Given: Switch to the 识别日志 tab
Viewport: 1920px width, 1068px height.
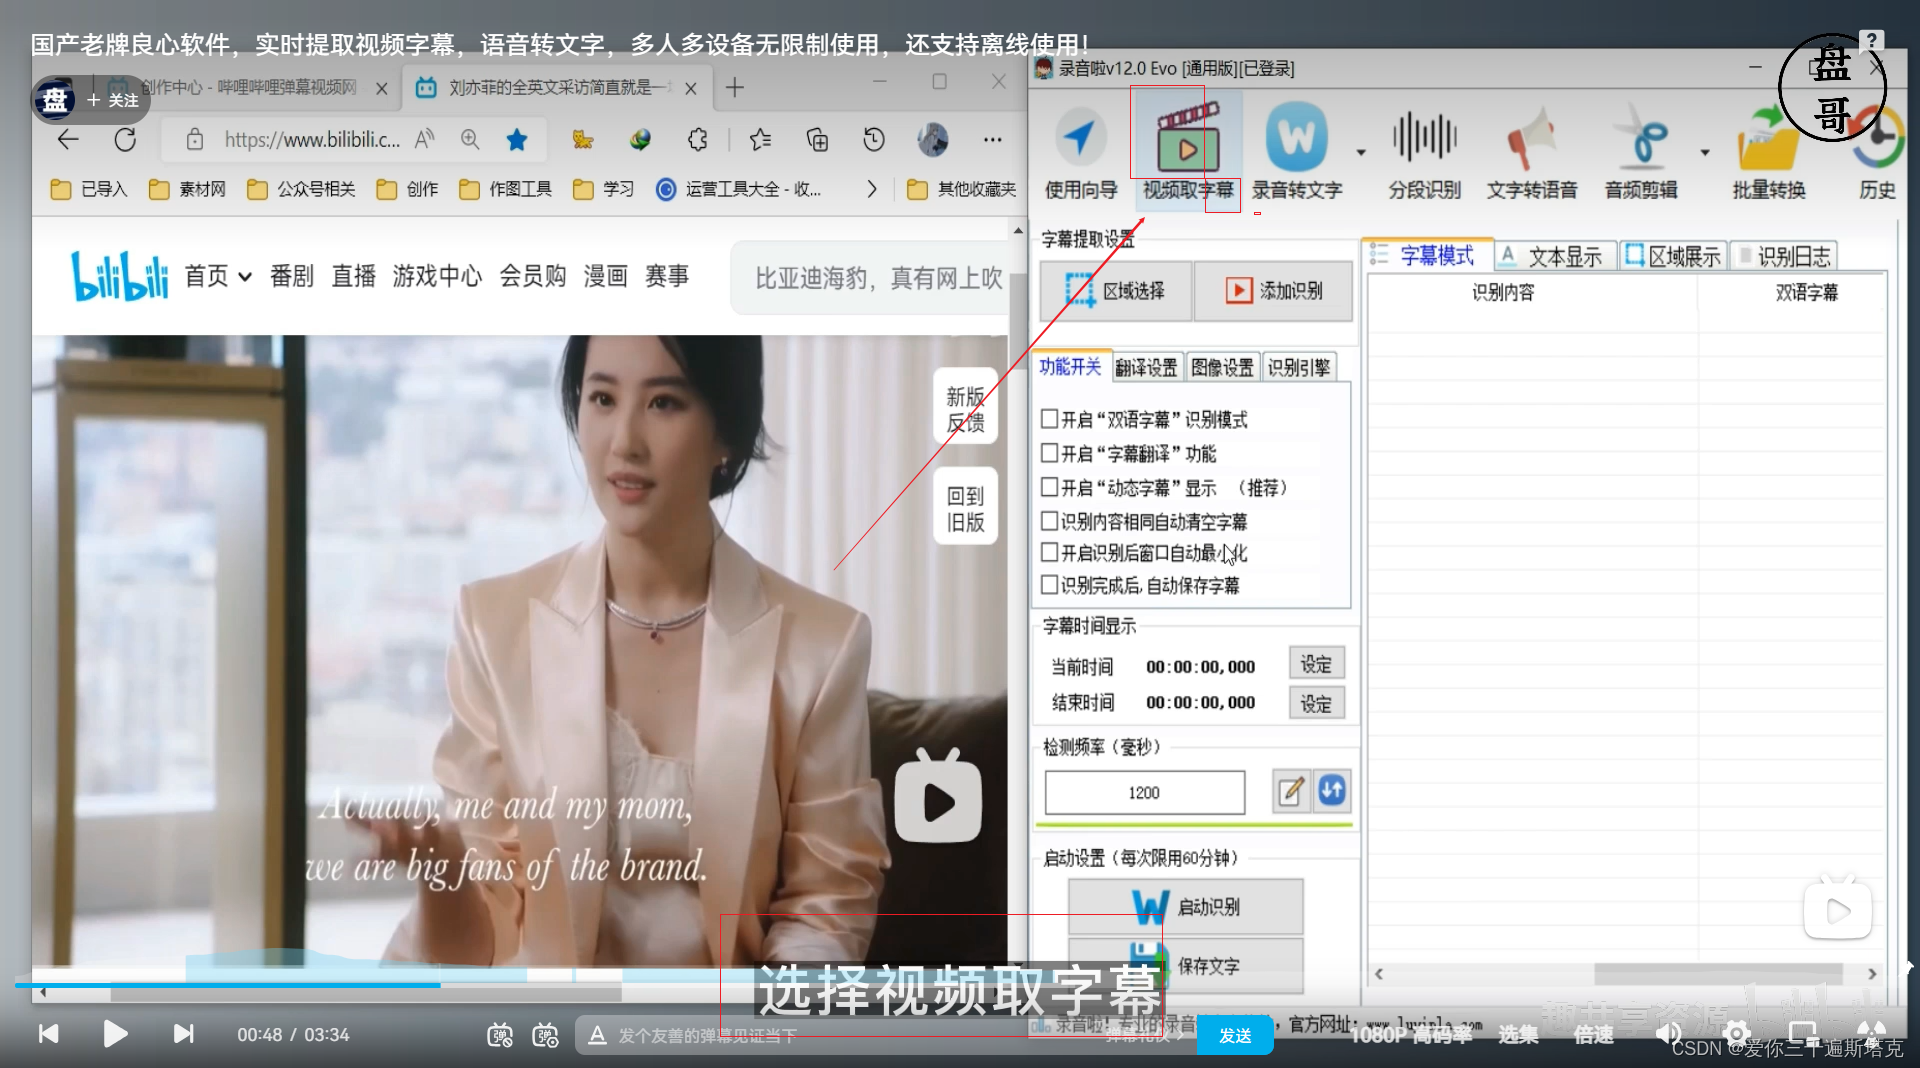Looking at the screenshot, I should coord(1785,257).
